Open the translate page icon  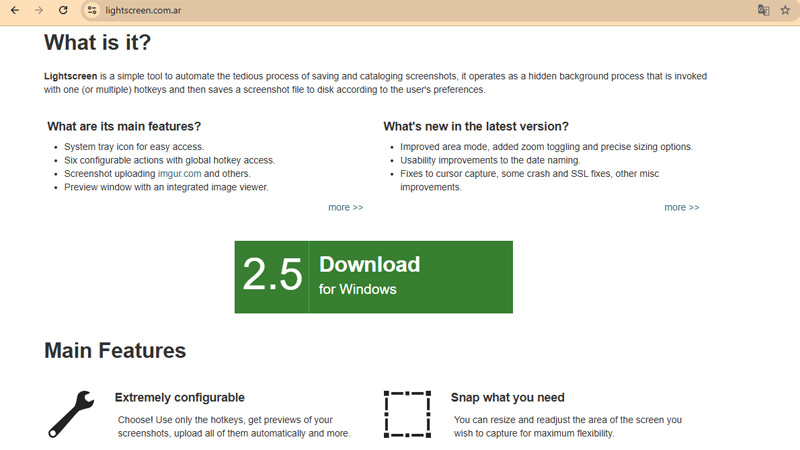[x=763, y=10]
